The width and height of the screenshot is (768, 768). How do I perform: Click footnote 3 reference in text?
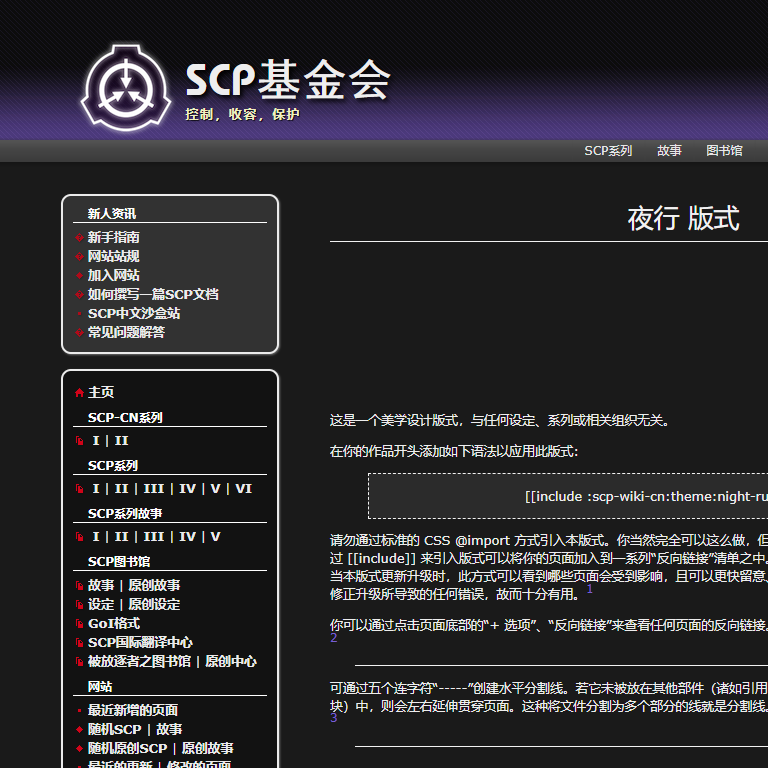pyautogui.click(x=333, y=717)
